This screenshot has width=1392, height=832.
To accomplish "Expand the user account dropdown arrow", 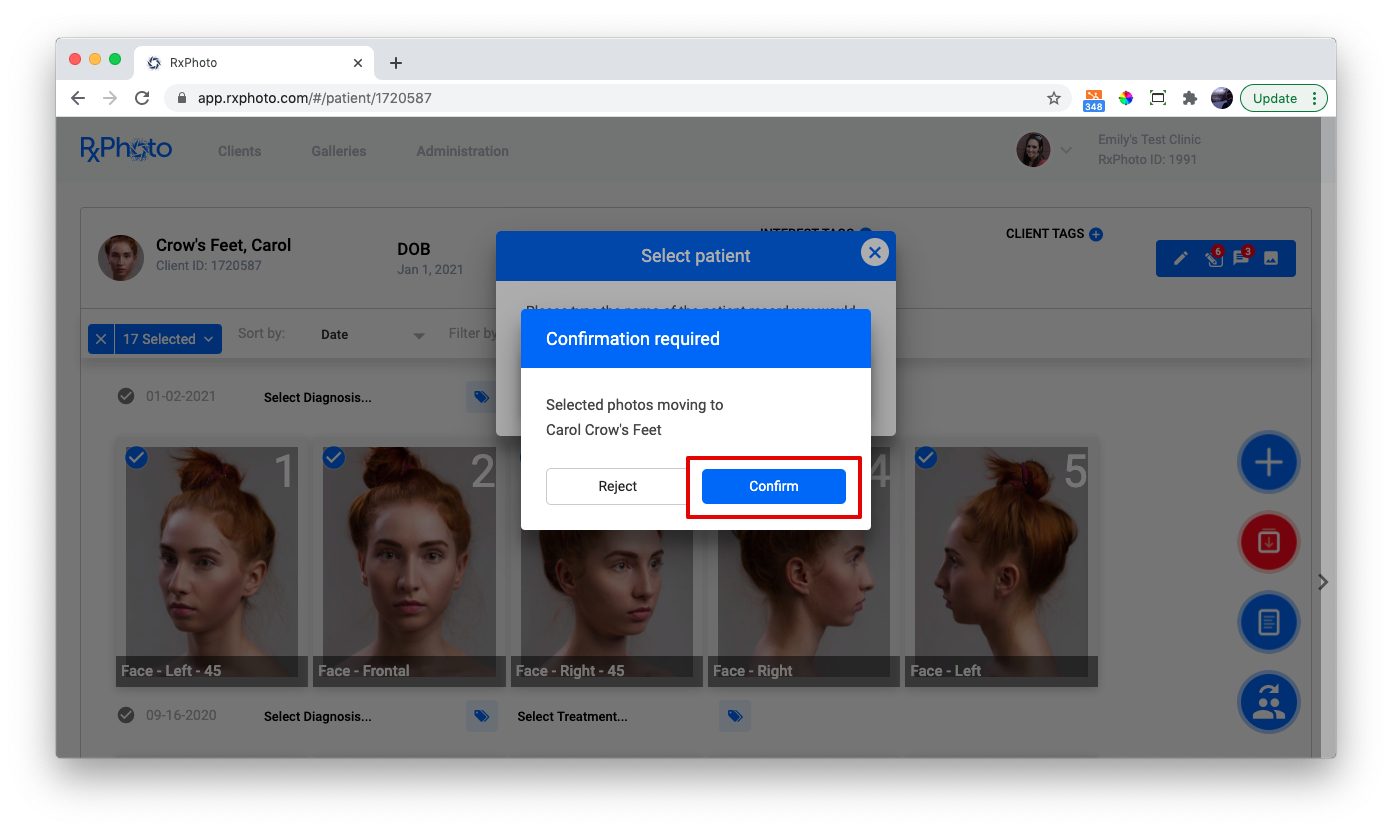I will (x=1066, y=150).
